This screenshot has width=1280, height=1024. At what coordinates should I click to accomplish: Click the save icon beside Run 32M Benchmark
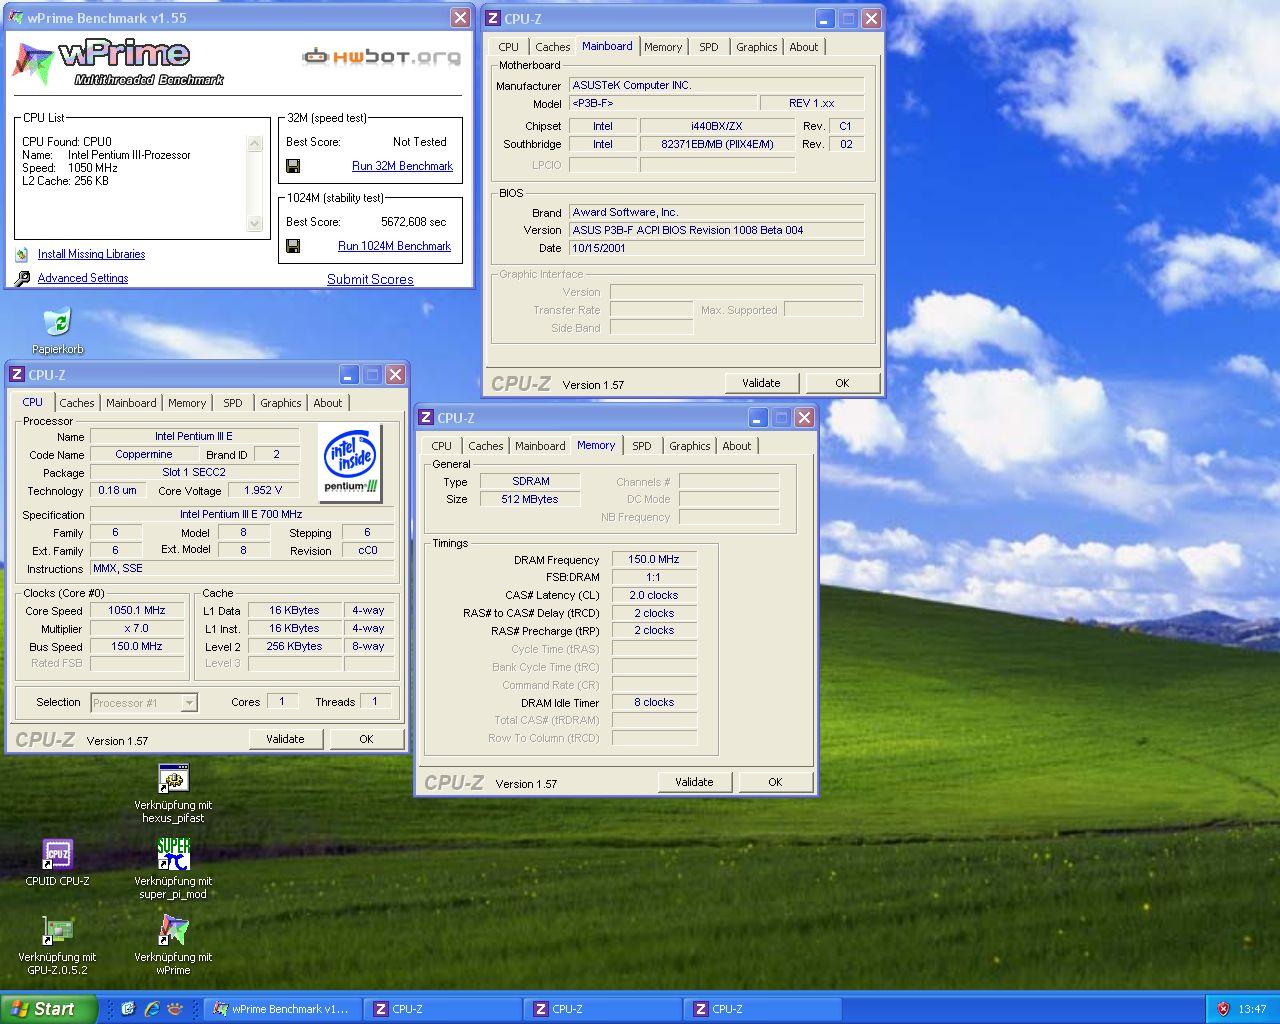(293, 166)
